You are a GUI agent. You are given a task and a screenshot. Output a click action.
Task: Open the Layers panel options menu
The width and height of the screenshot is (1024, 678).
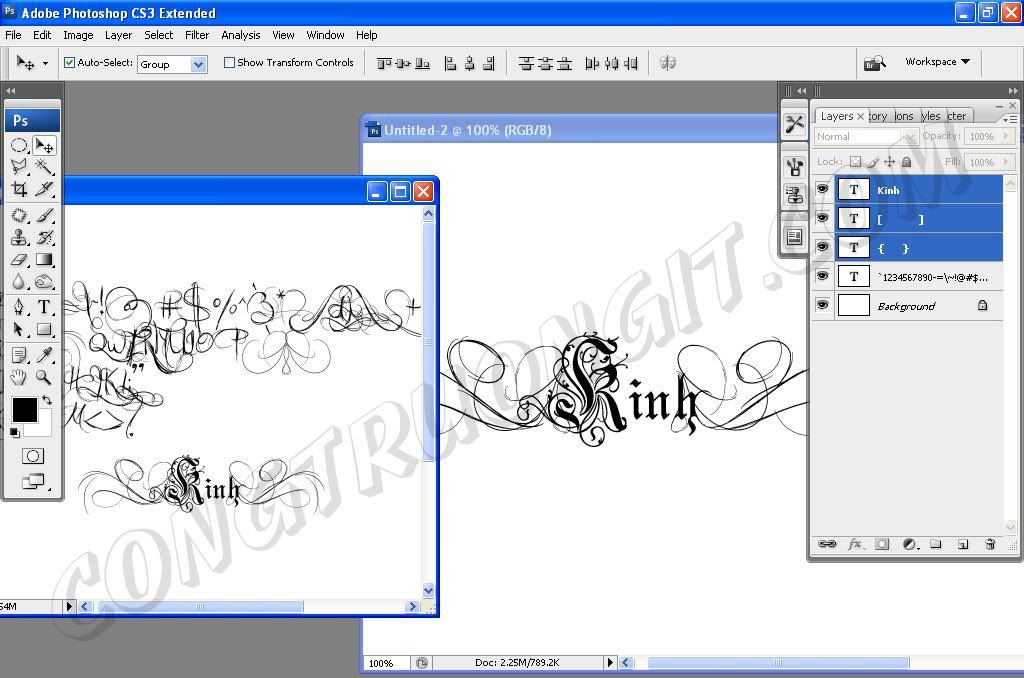[x=1011, y=118]
